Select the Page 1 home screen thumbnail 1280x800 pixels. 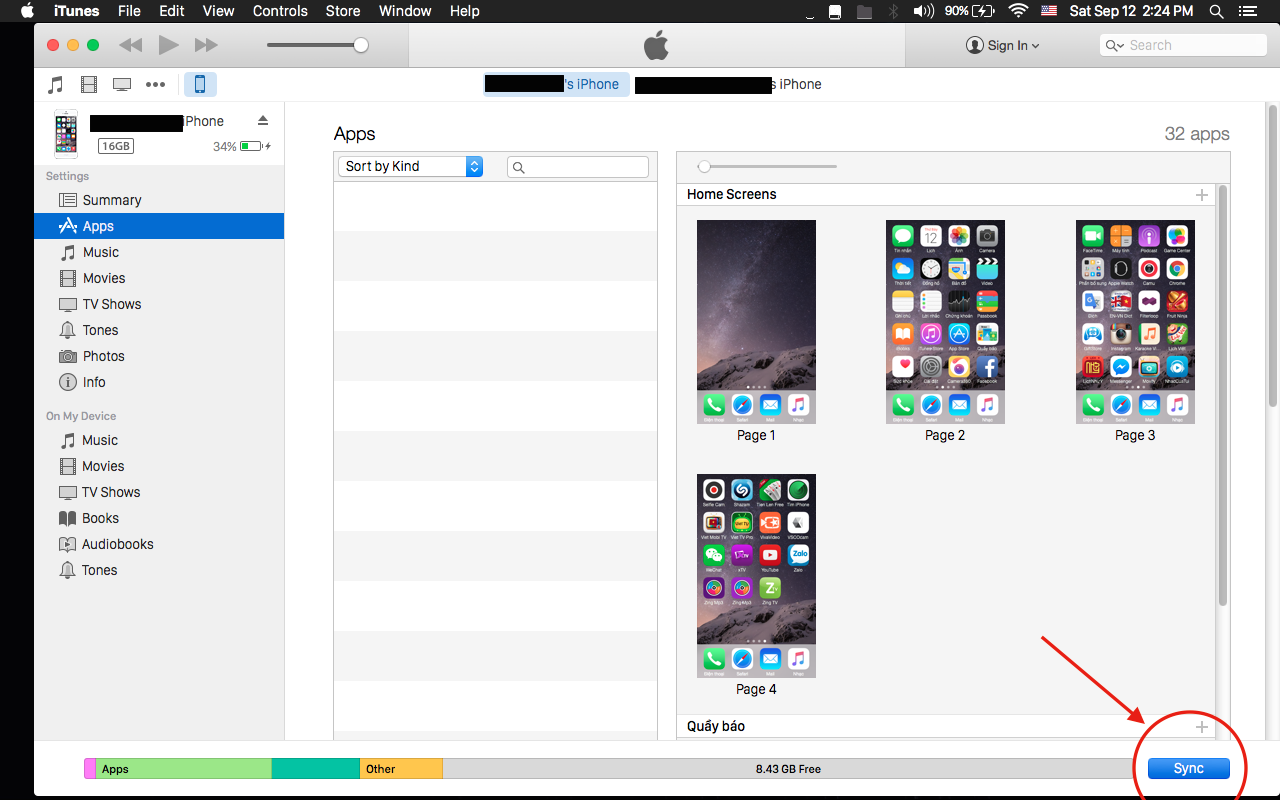pyautogui.click(x=756, y=322)
